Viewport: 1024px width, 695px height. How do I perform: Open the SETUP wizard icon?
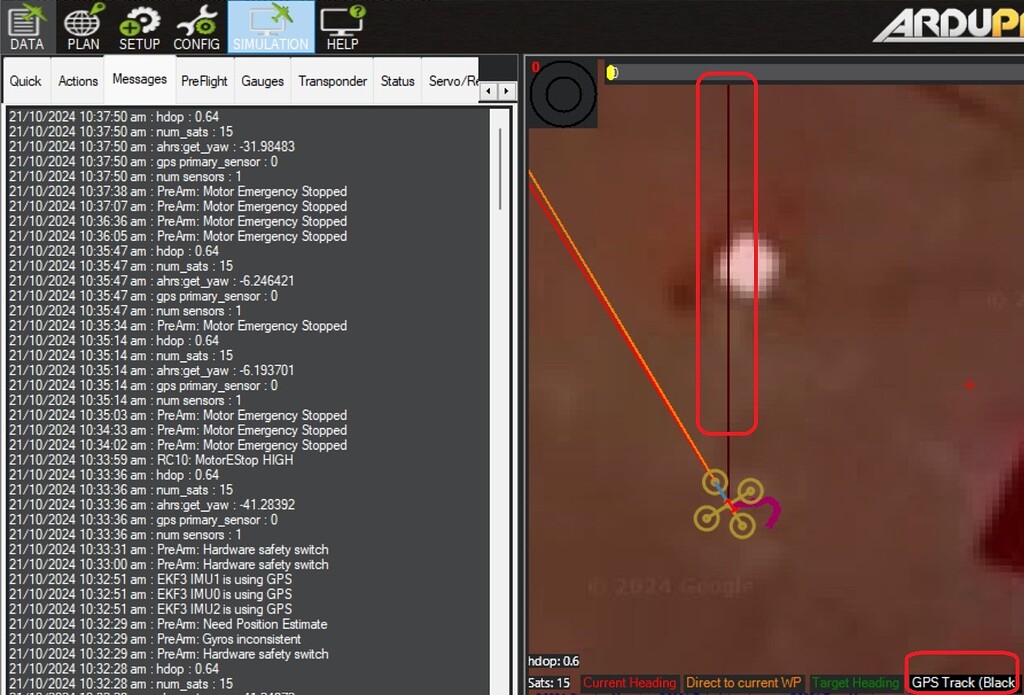pos(139,27)
